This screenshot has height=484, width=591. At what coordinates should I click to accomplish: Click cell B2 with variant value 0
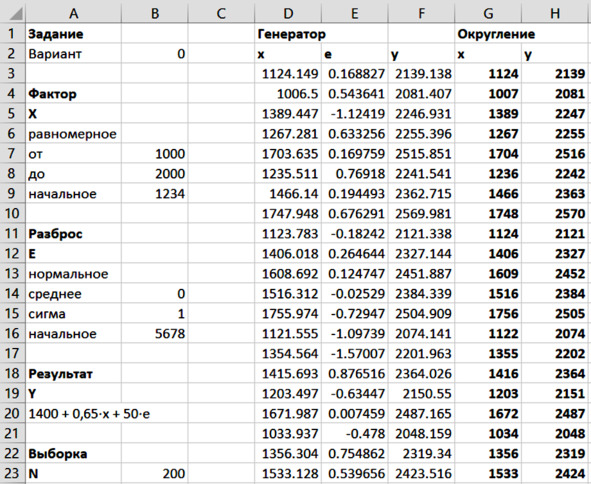pos(155,54)
